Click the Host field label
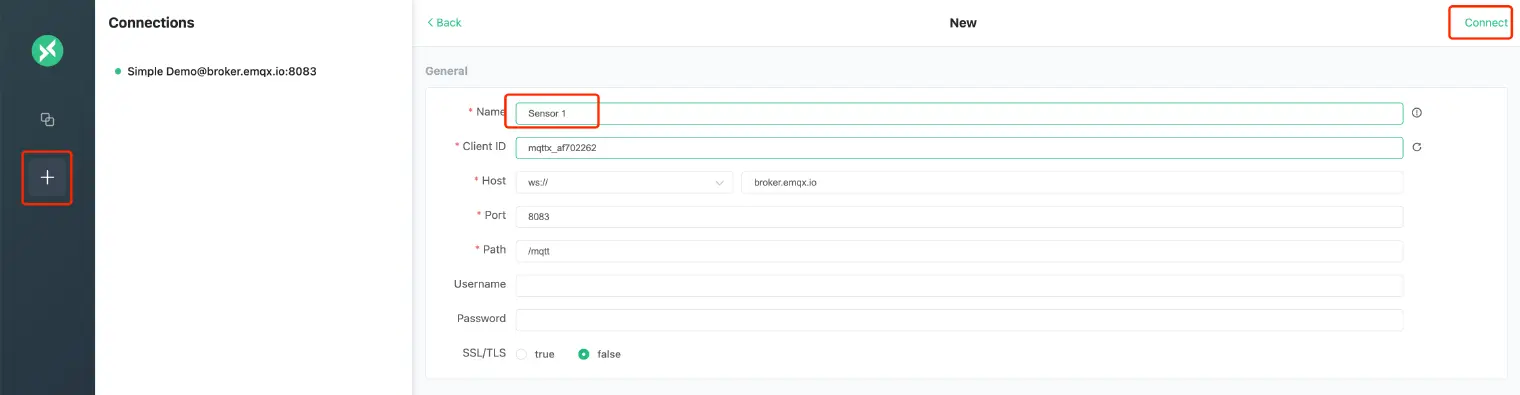Viewport: 1520px width, 395px height. [x=493, y=181]
